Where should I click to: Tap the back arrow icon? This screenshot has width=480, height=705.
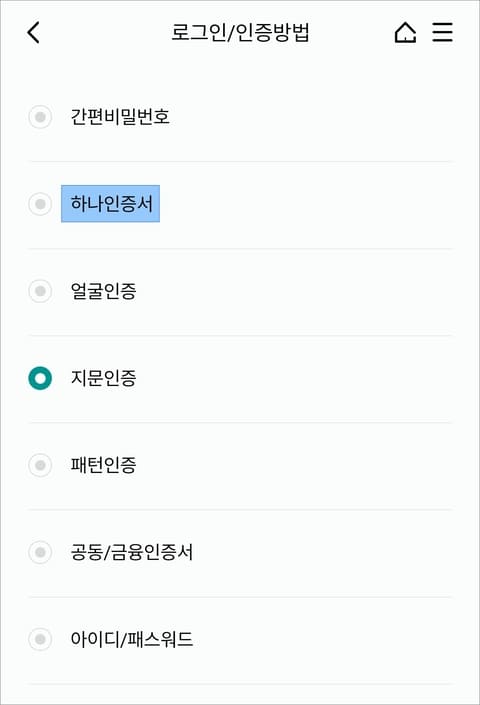point(34,32)
